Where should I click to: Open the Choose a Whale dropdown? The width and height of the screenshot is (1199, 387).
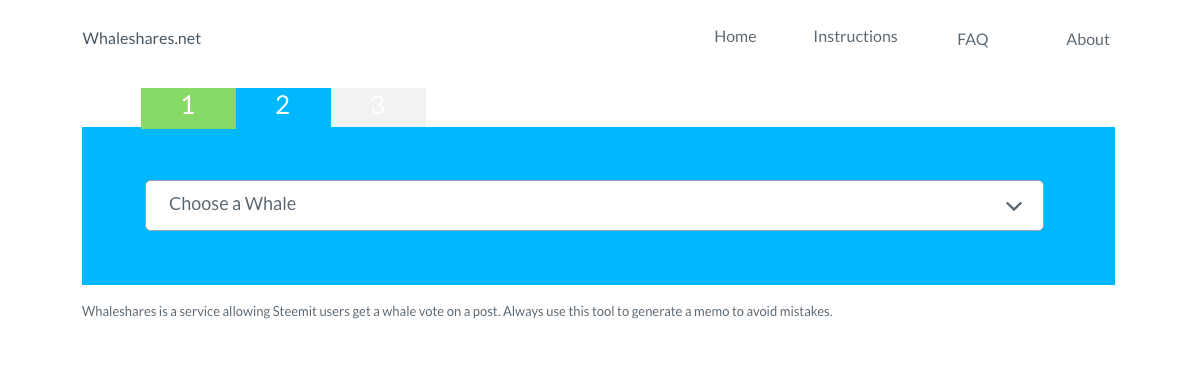tap(594, 205)
